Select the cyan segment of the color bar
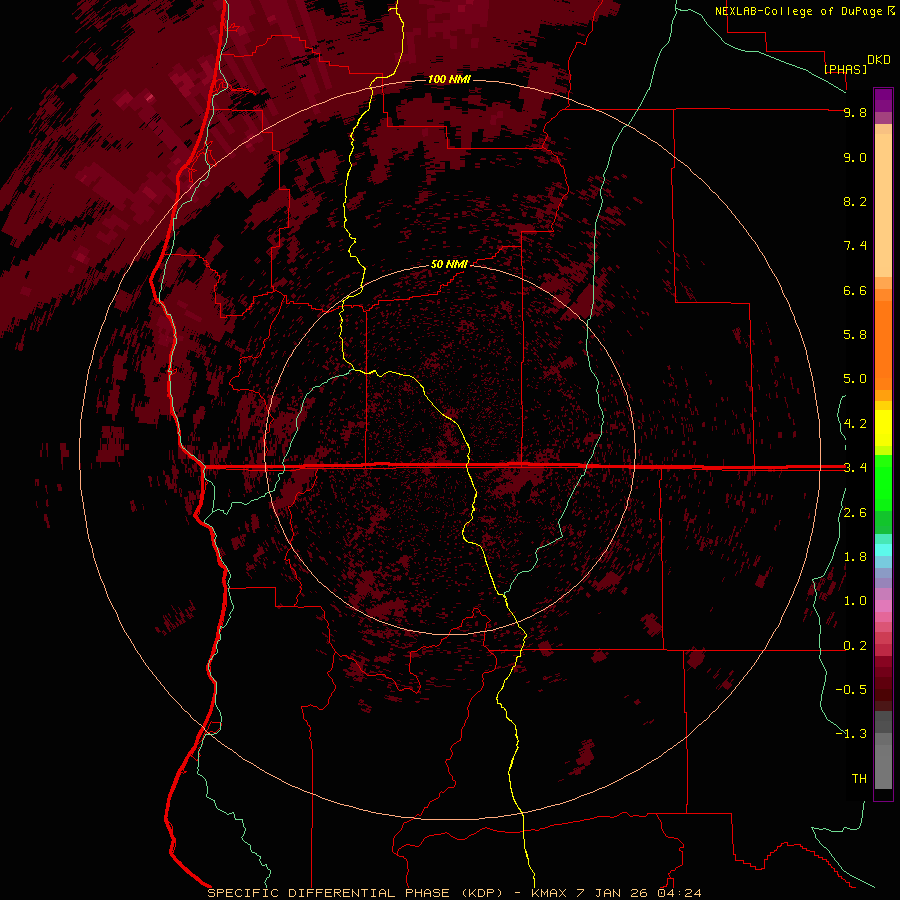 coord(883,549)
